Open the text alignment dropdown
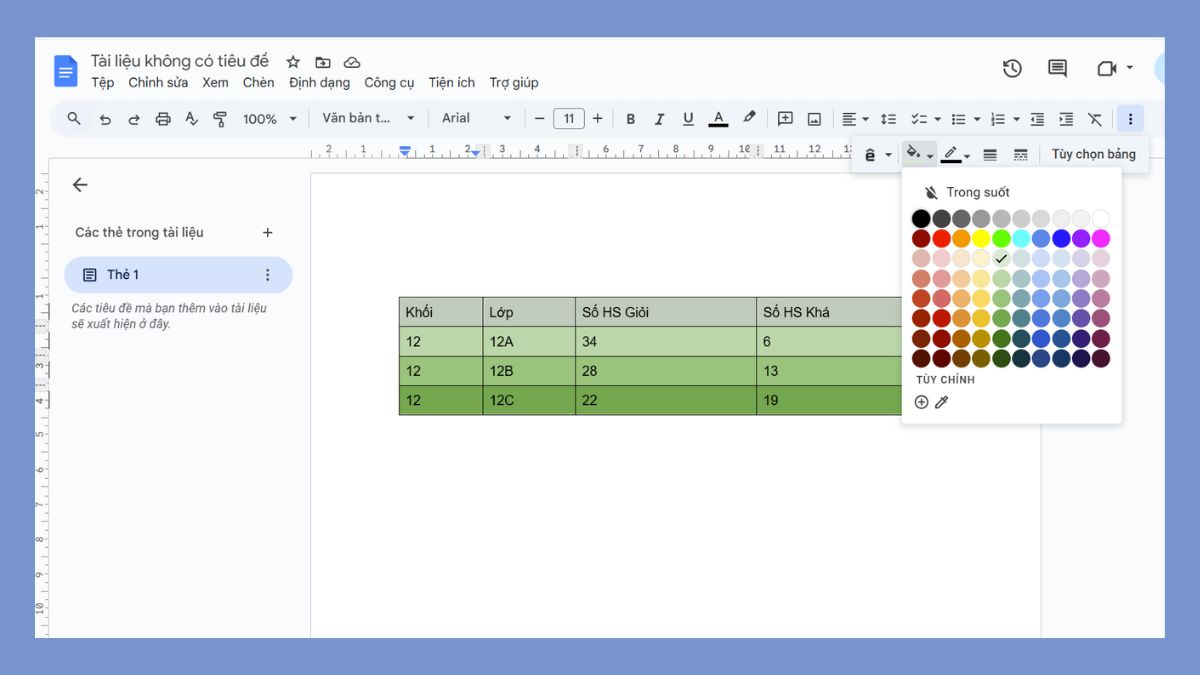The height and width of the screenshot is (675, 1200). point(854,119)
